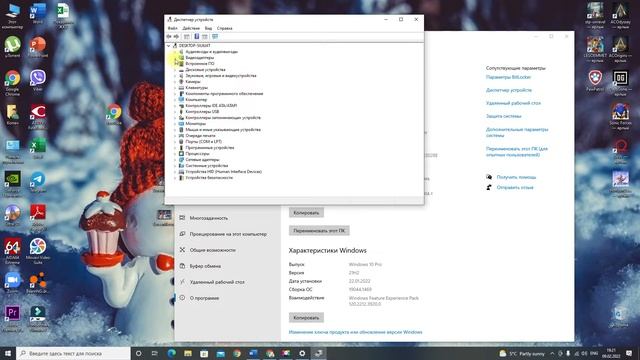
Task: Open Excel shortcut at top of desktop
Action: point(63,15)
